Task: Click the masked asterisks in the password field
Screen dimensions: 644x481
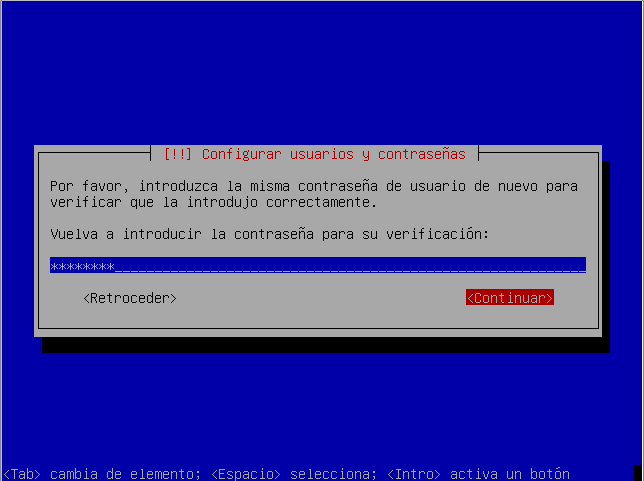Action: point(82,266)
